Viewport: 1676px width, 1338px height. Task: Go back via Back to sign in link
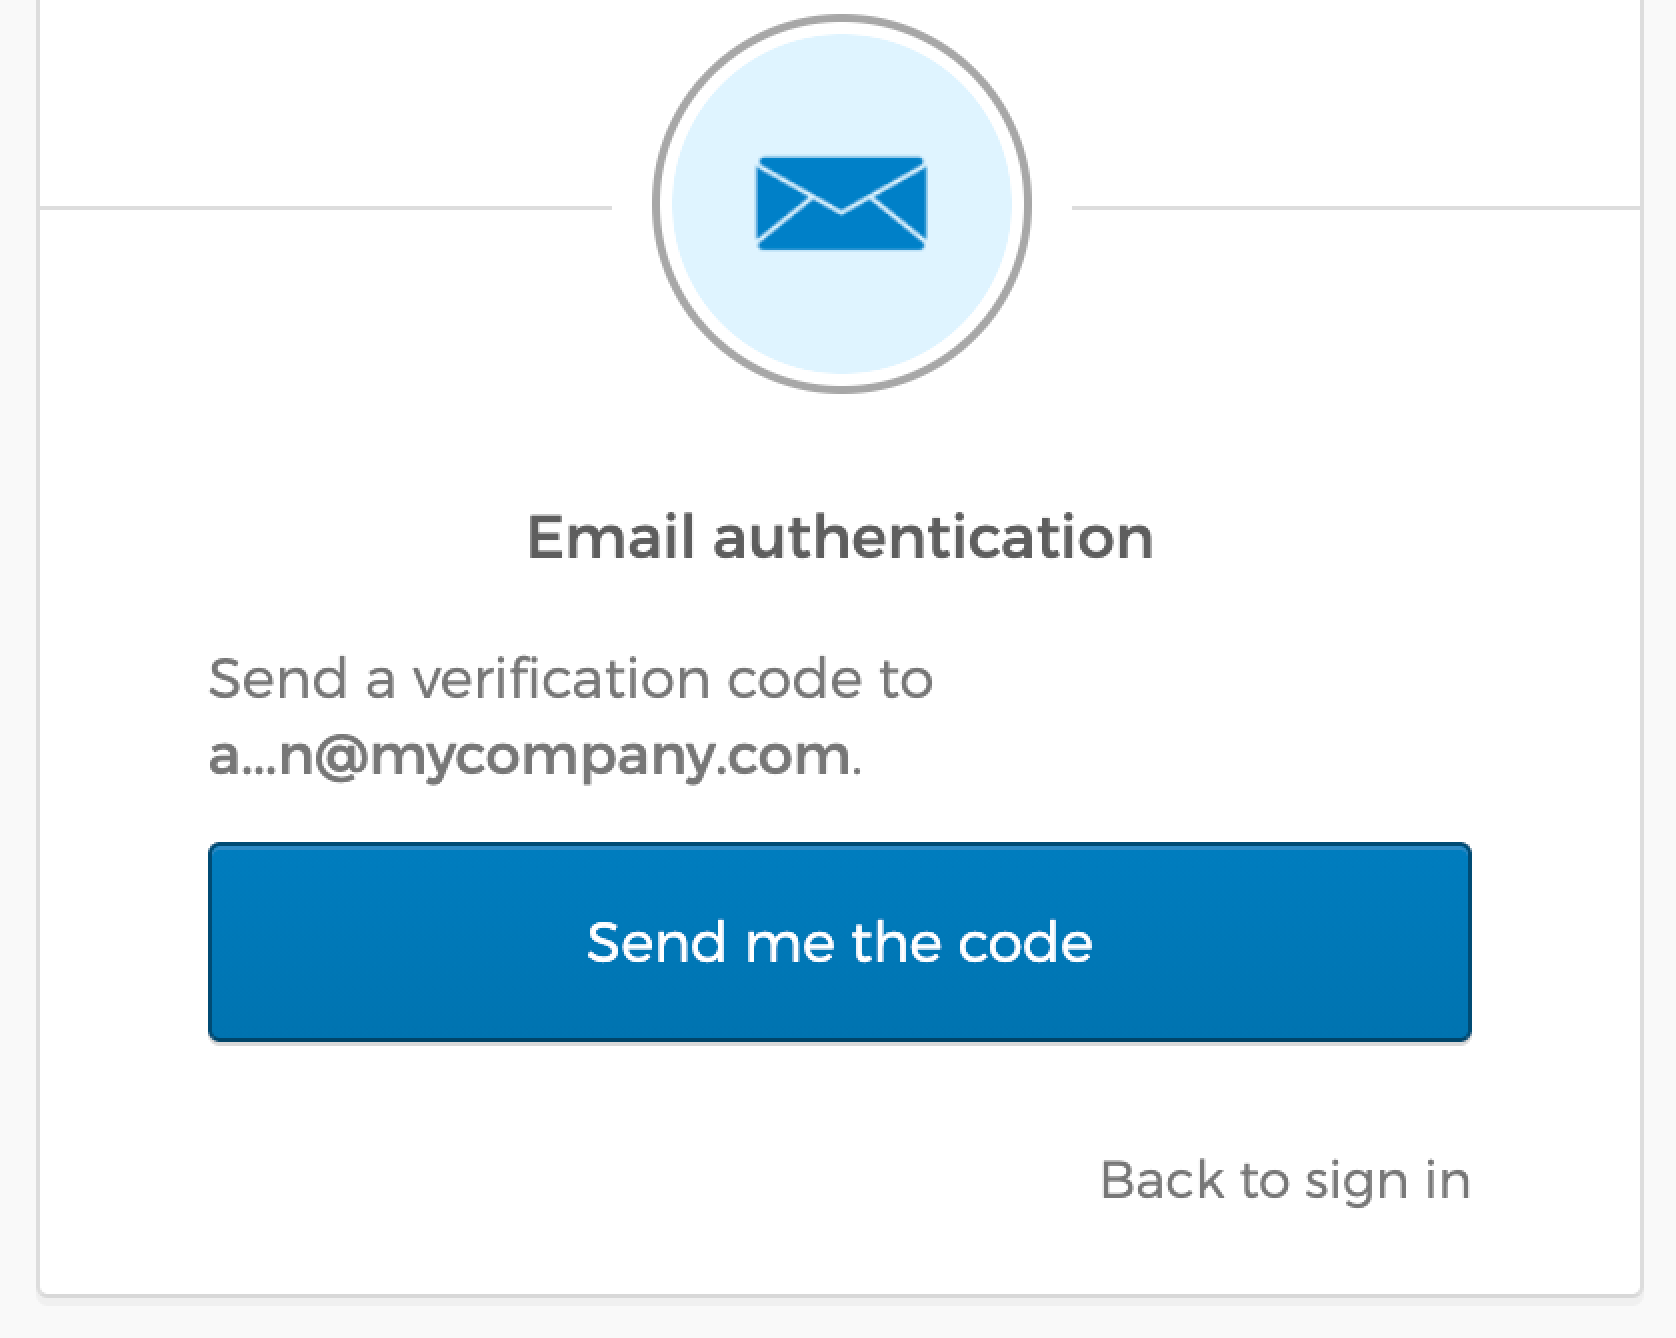pos(1285,1181)
